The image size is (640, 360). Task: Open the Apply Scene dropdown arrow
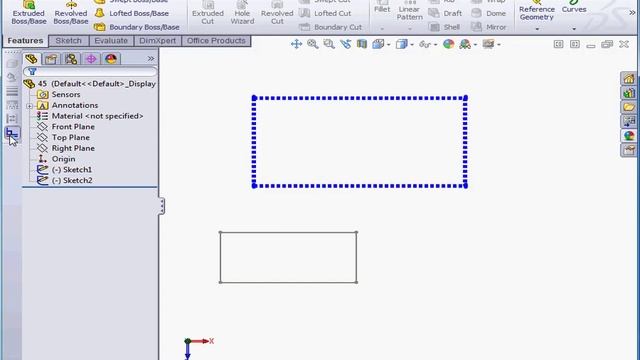475,44
